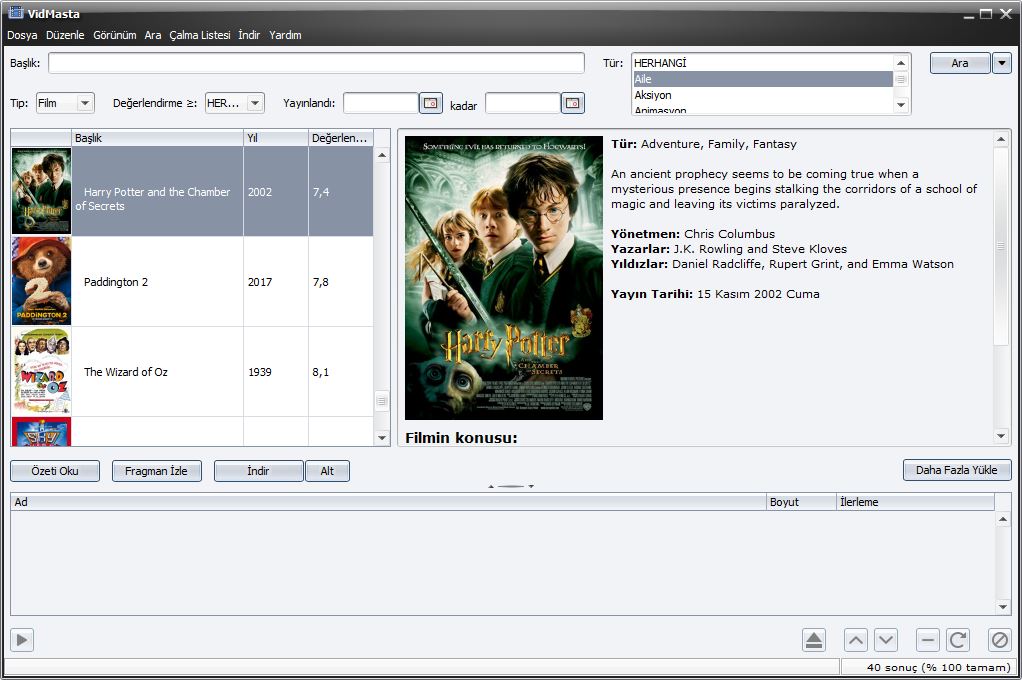The width and height of the screenshot is (1022, 680).
Task: Click year 2017 in the Paddington 2 row
Action: 260,282
